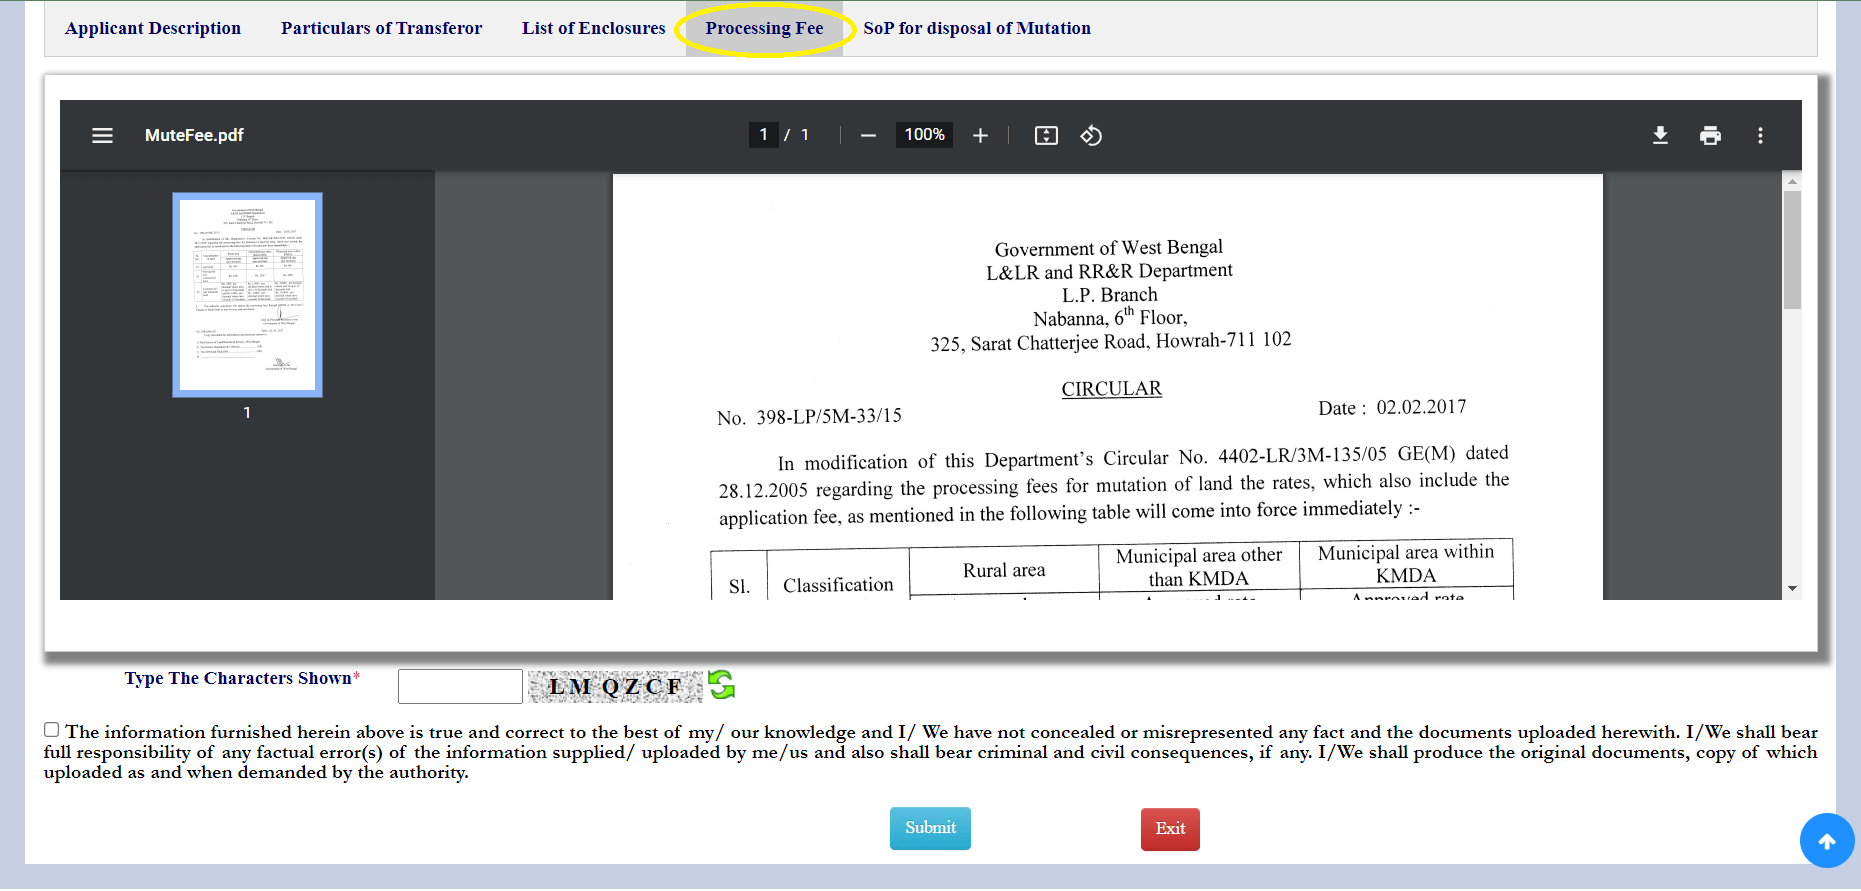Print the PDF document
The height and width of the screenshot is (891, 1861).
1710,136
